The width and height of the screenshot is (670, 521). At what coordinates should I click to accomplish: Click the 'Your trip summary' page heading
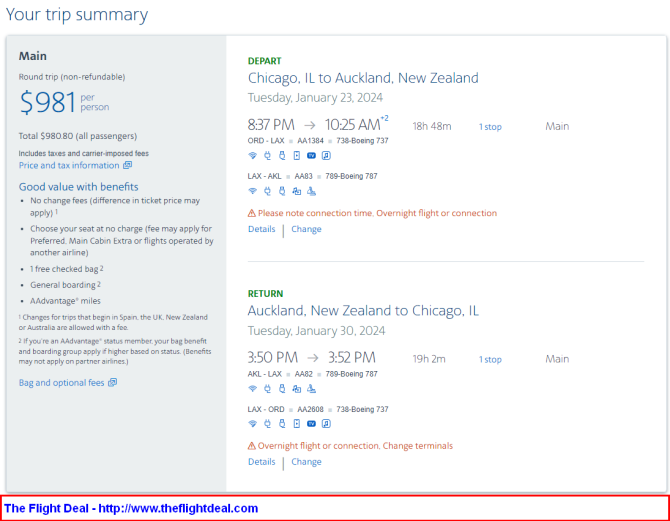(77, 15)
